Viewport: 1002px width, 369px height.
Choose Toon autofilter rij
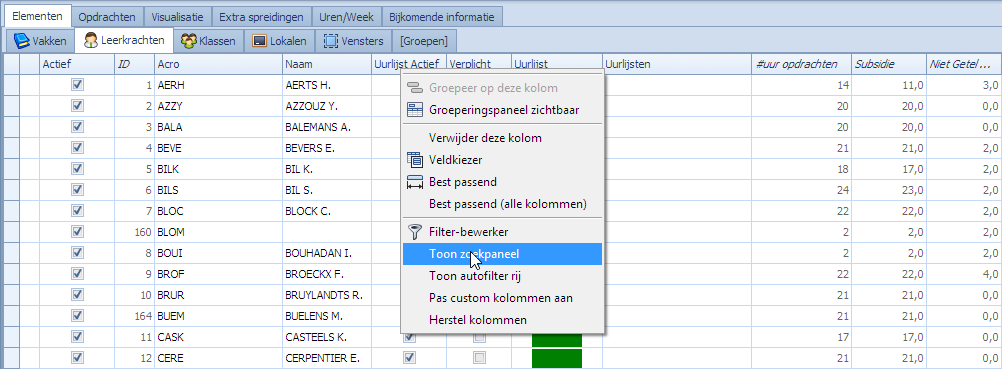point(502,276)
